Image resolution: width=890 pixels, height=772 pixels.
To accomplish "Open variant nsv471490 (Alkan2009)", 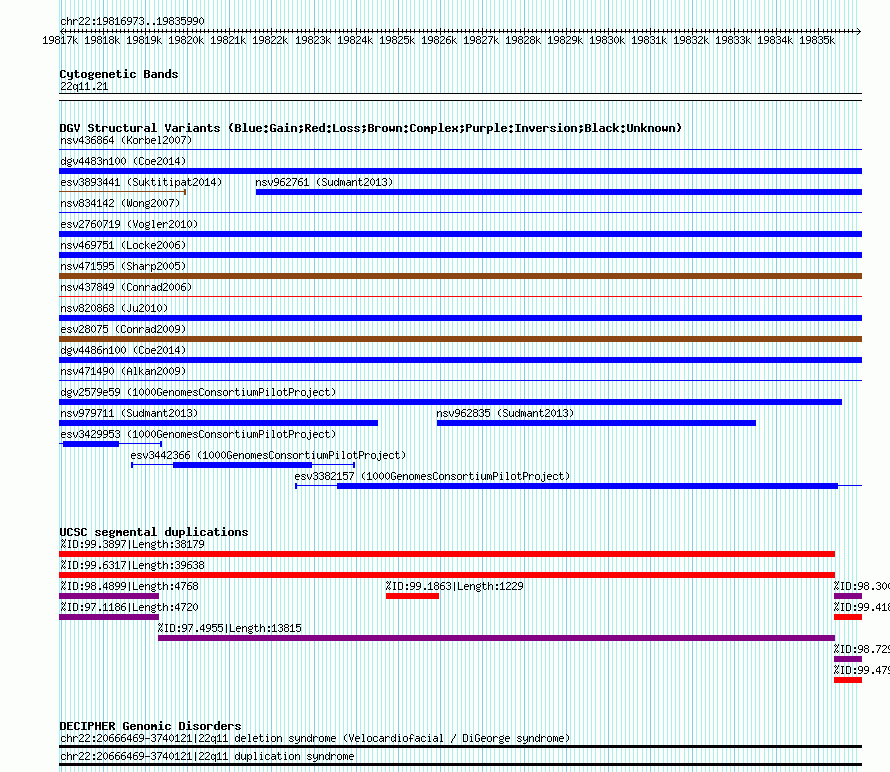I will tap(123, 371).
